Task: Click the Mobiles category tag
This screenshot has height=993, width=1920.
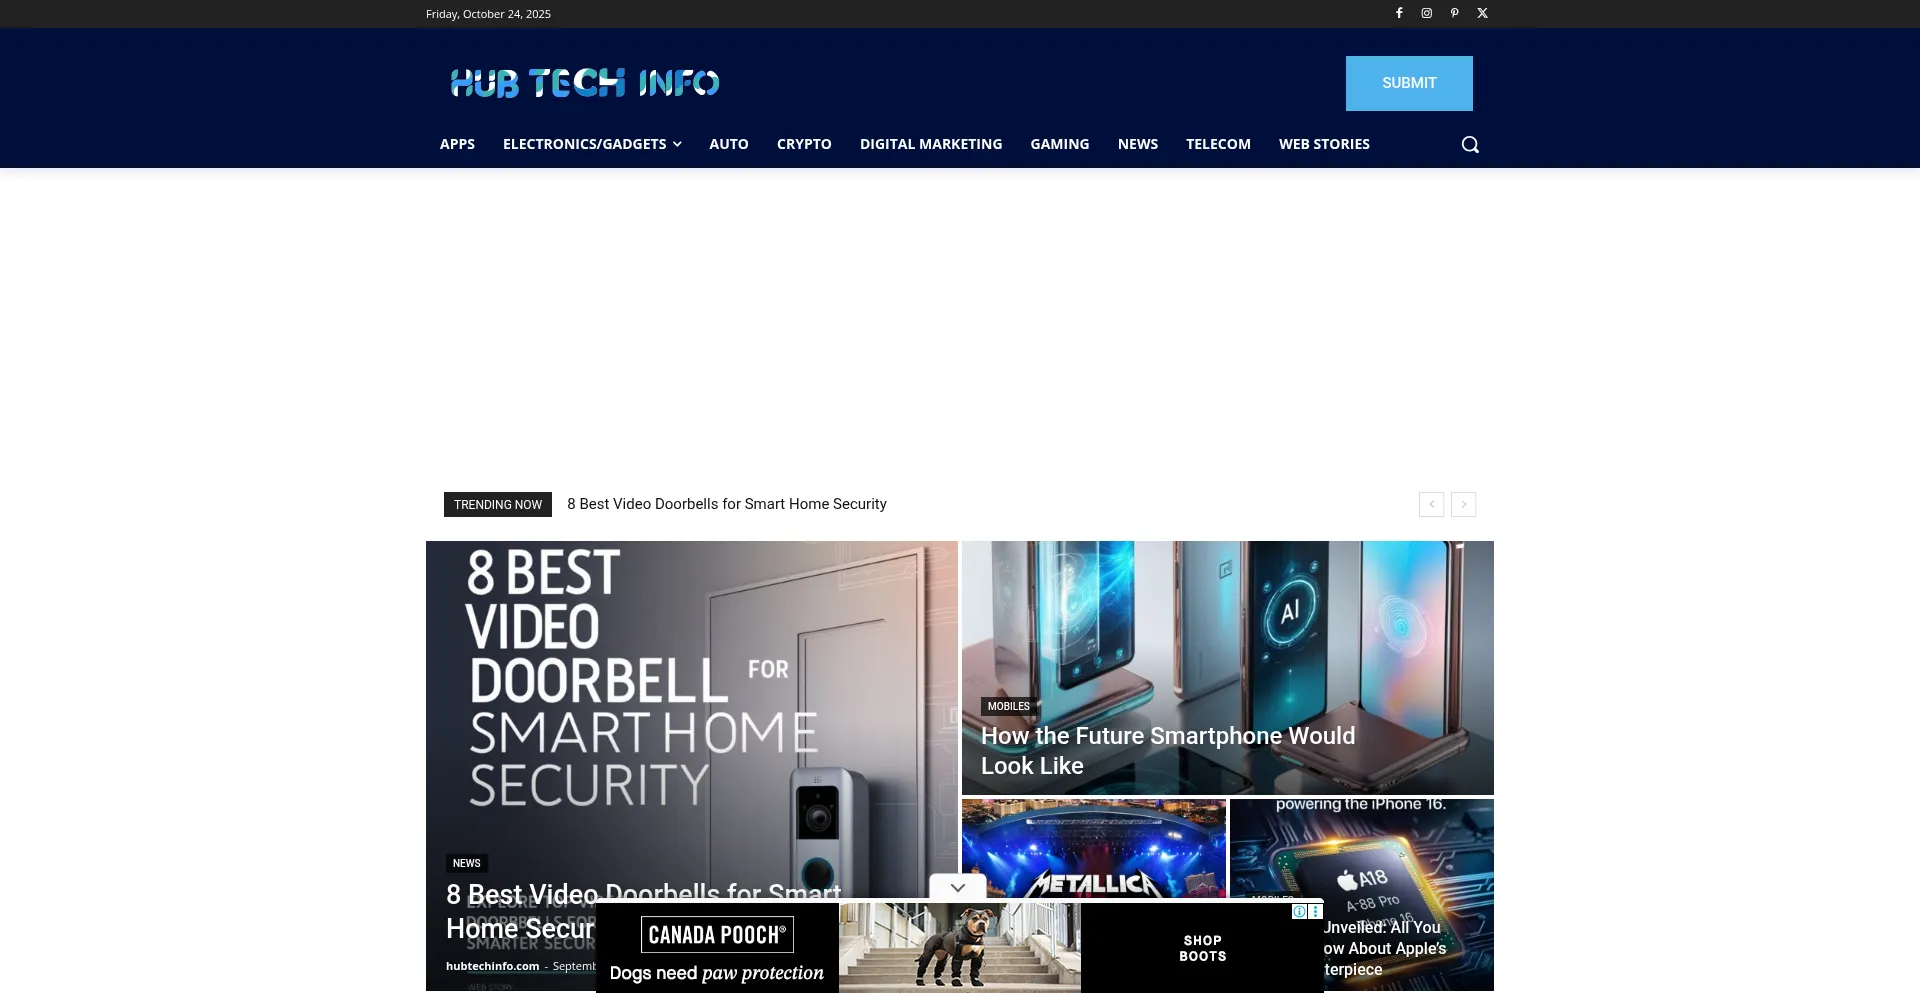Action: [x=1008, y=706]
